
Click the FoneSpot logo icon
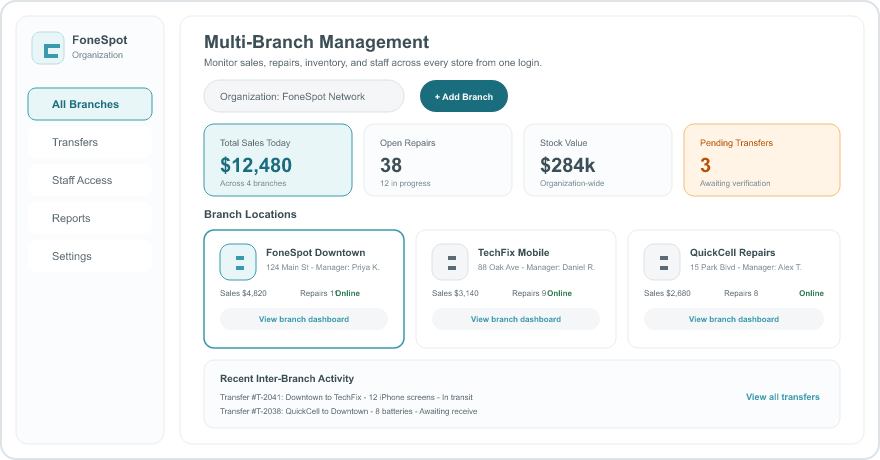[x=48, y=48]
